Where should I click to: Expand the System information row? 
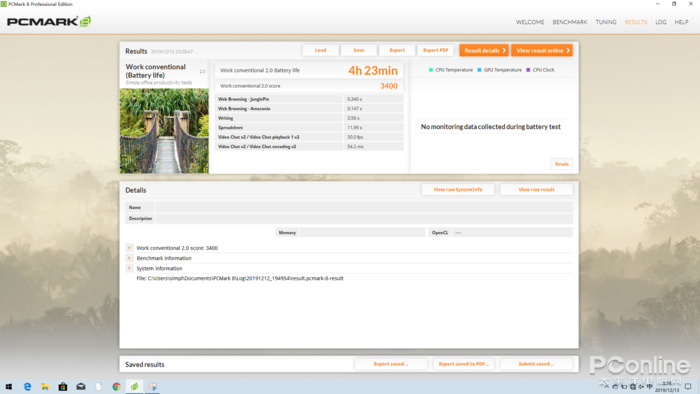pyautogui.click(x=129, y=268)
